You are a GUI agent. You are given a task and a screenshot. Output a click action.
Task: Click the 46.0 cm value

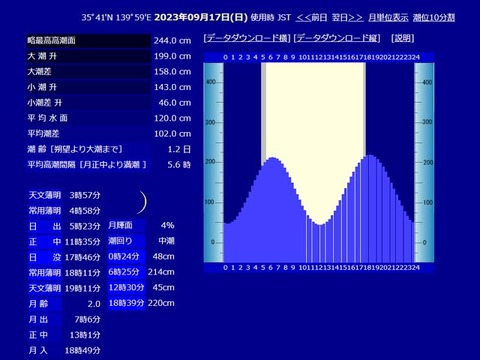click(x=175, y=103)
